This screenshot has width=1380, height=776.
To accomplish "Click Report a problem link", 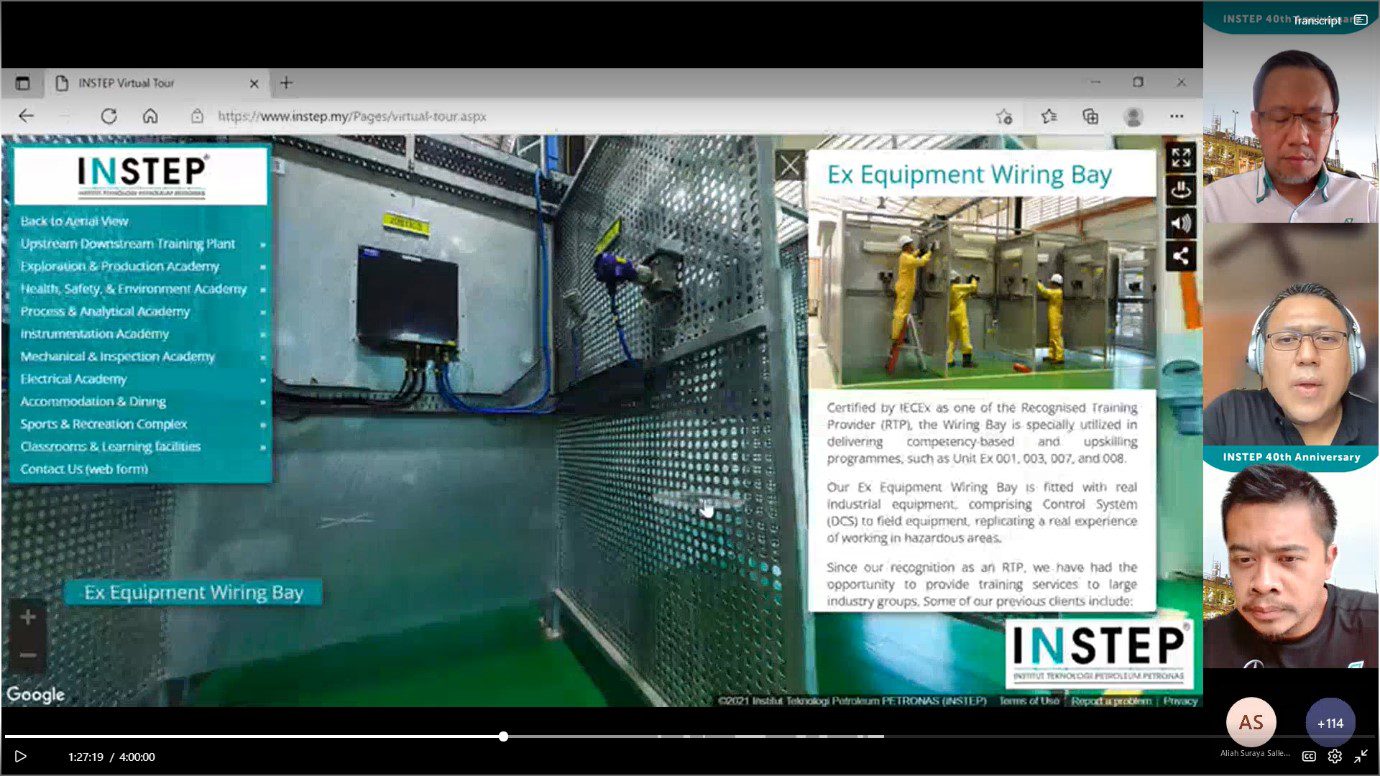I will pos(1111,701).
